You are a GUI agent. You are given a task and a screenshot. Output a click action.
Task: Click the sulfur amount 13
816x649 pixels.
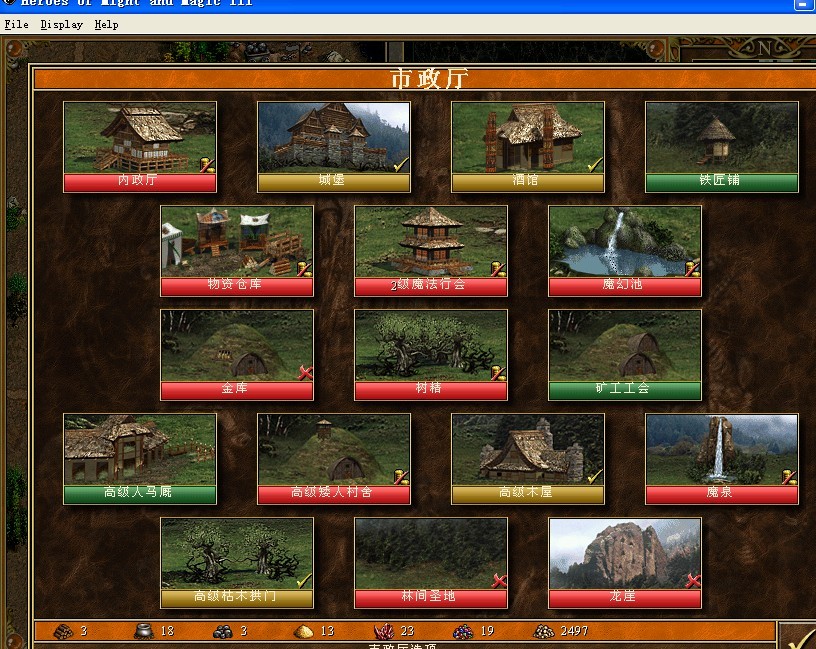[327, 631]
